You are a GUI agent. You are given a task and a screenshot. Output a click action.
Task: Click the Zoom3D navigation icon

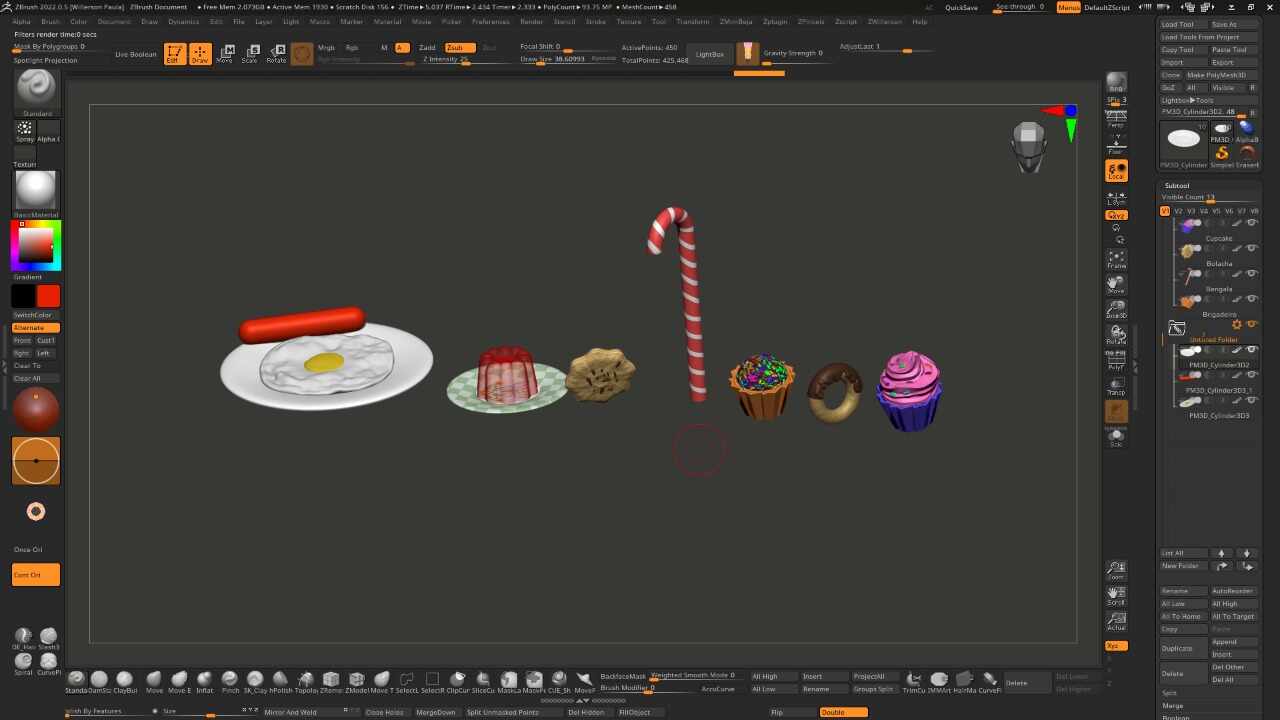click(1116, 309)
